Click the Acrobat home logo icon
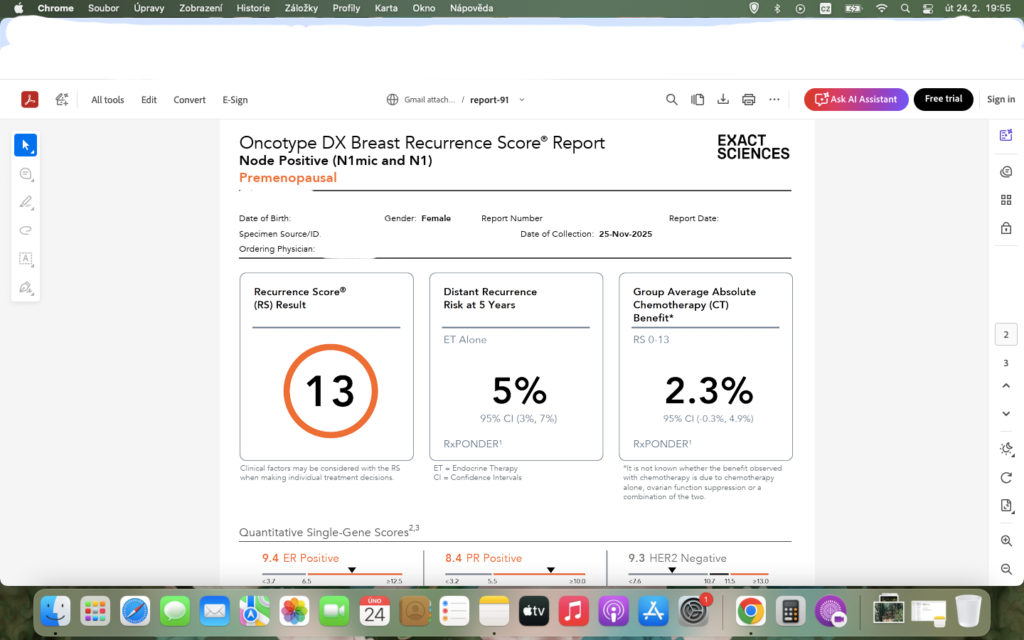The width and height of the screenshot is (1024, 640). (31, 100)
